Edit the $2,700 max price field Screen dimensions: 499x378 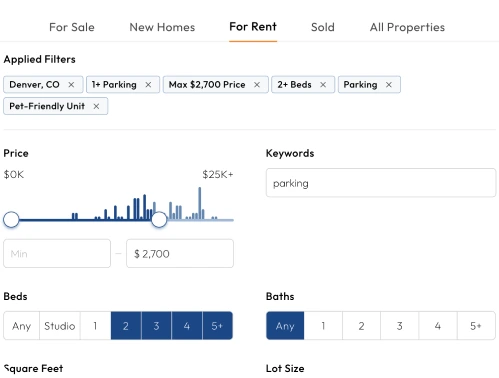tap(180, 253)
